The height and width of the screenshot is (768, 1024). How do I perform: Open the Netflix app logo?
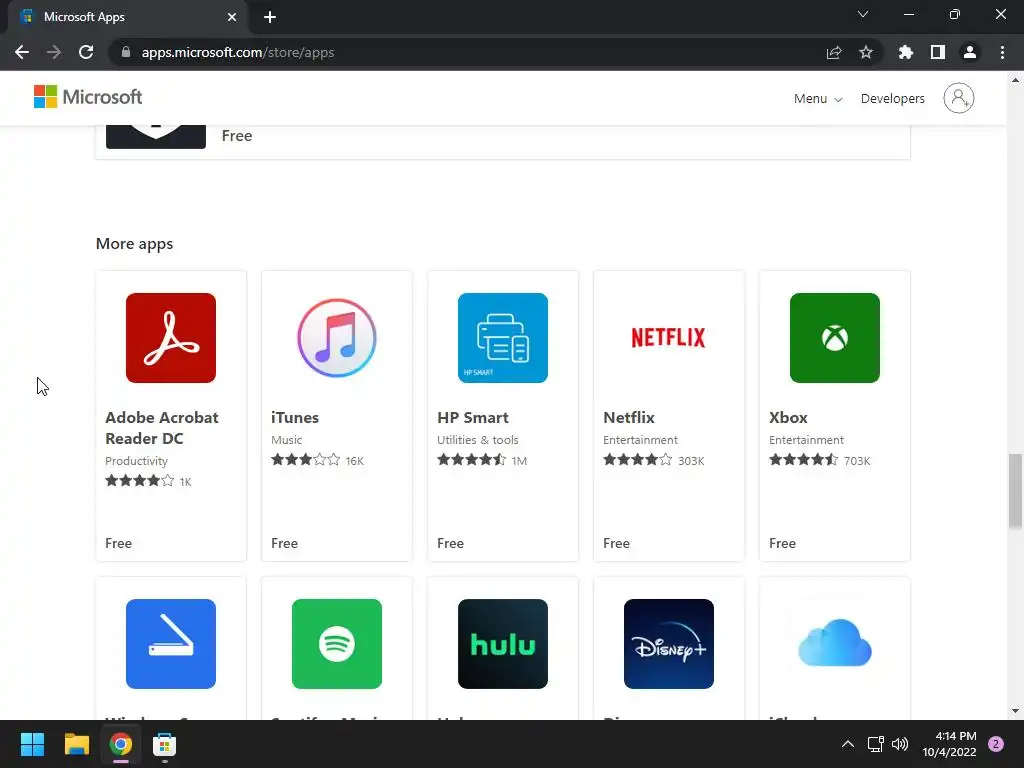(668, 338)
